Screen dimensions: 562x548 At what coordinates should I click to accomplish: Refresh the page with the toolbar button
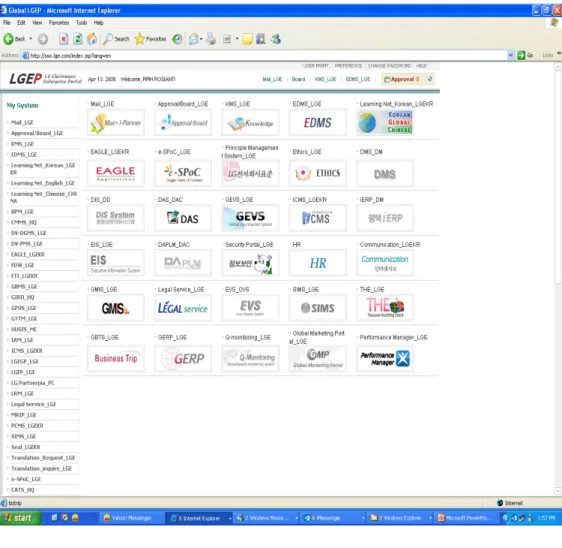coord(77,39)
